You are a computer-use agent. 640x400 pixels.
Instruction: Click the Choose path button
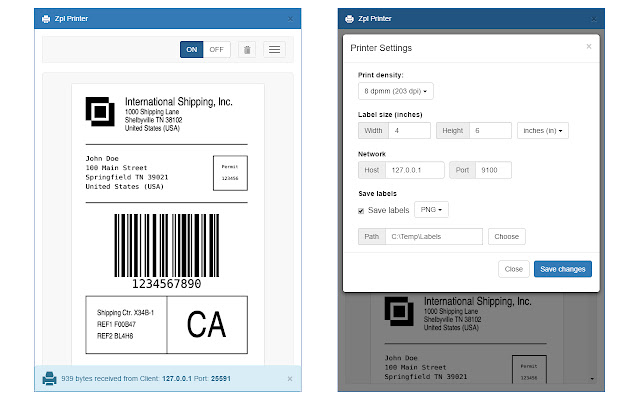(506, 237)
